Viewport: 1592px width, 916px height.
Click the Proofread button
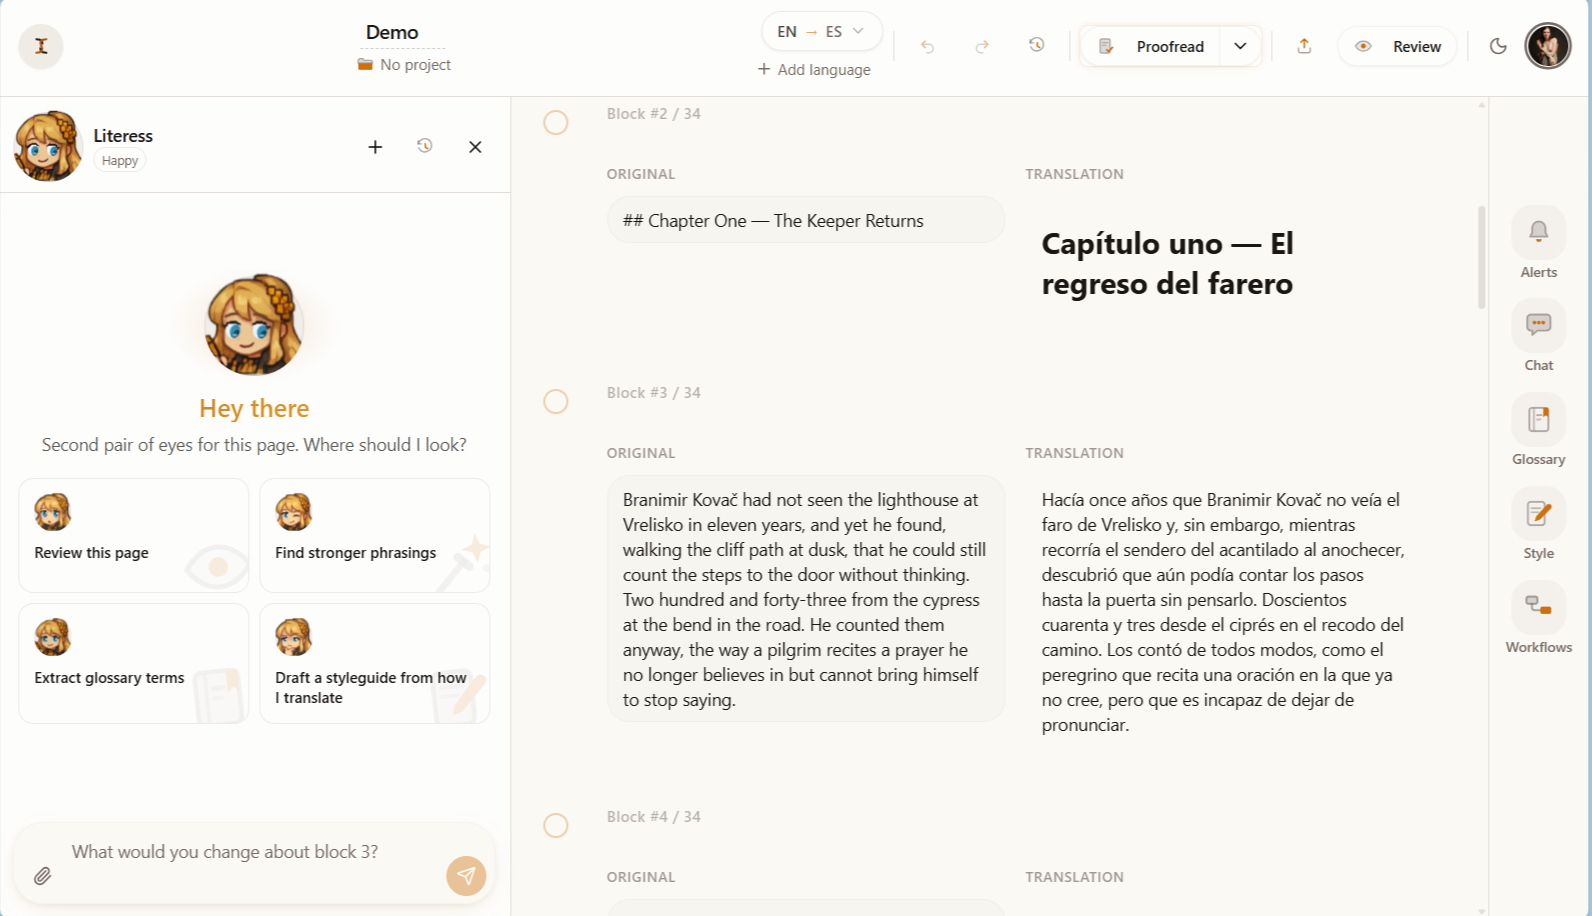point(1151,46)
